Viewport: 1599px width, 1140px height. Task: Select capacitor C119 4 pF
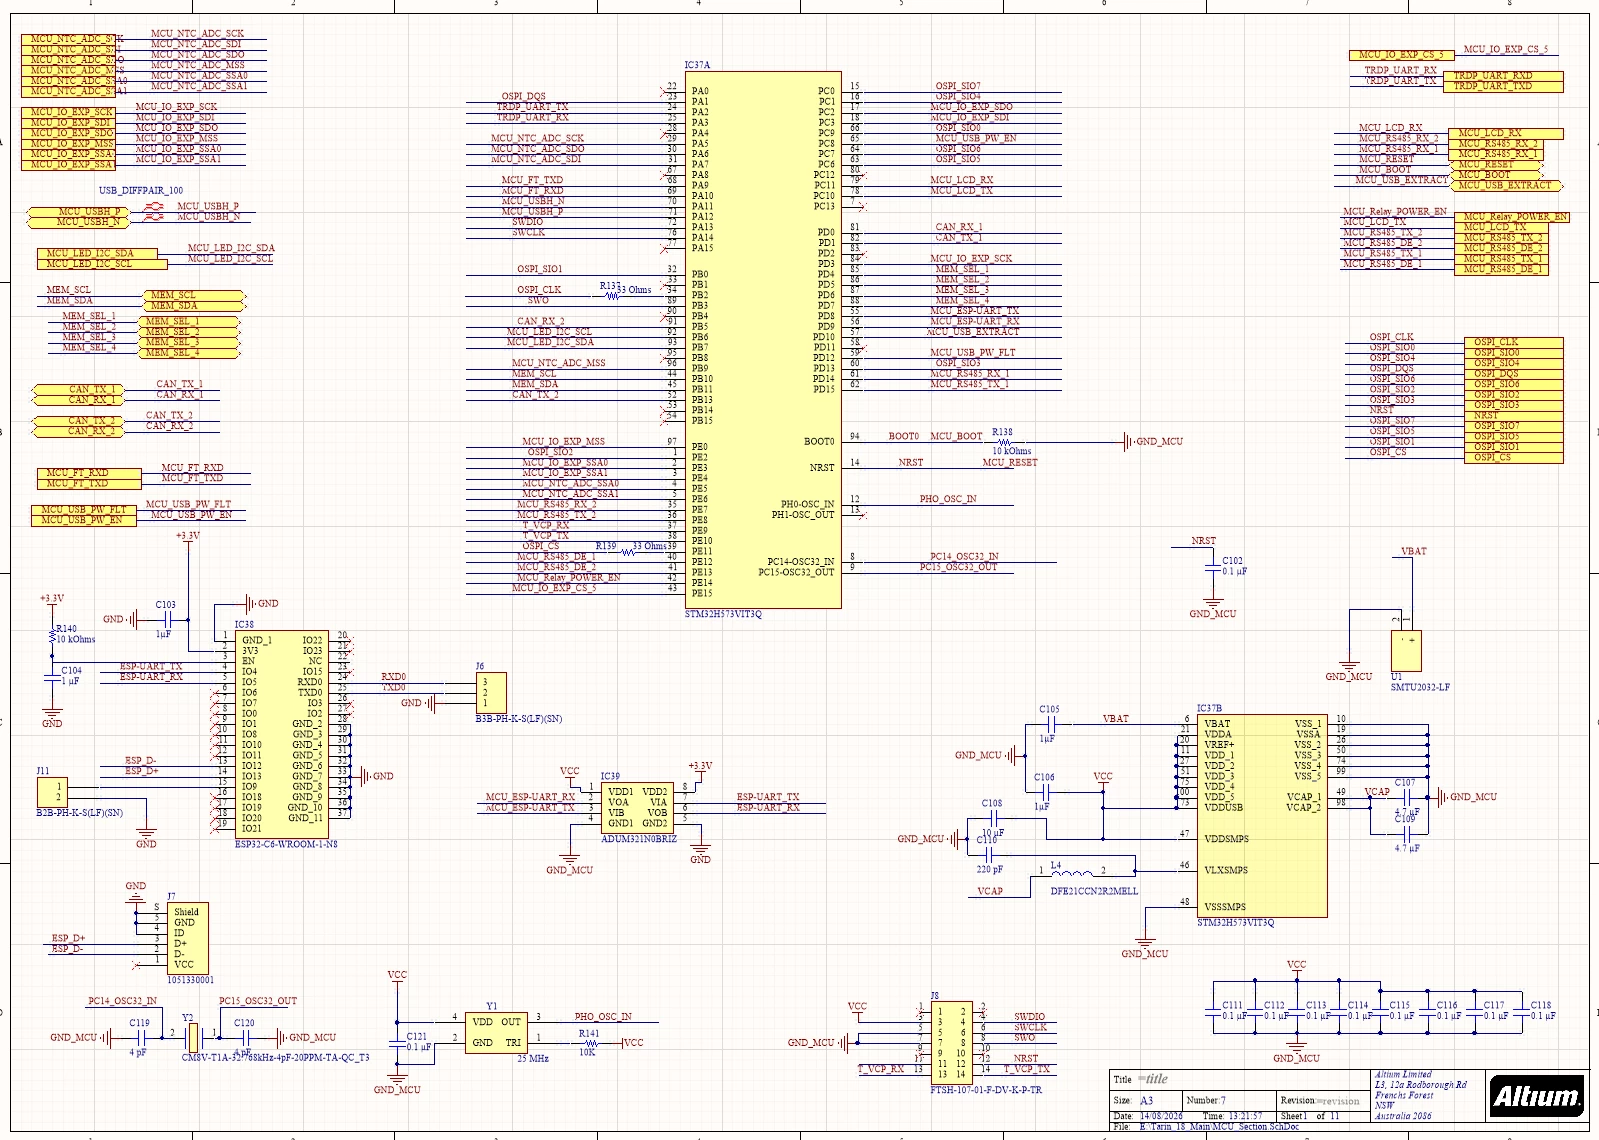click(139, 1037)
